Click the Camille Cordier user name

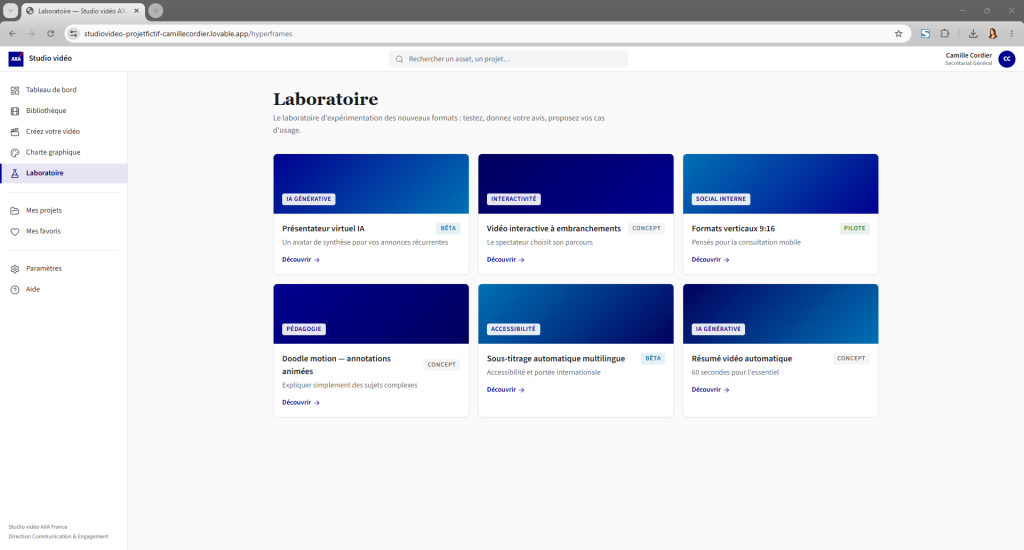pyautogui.click(x=968, y=56)
